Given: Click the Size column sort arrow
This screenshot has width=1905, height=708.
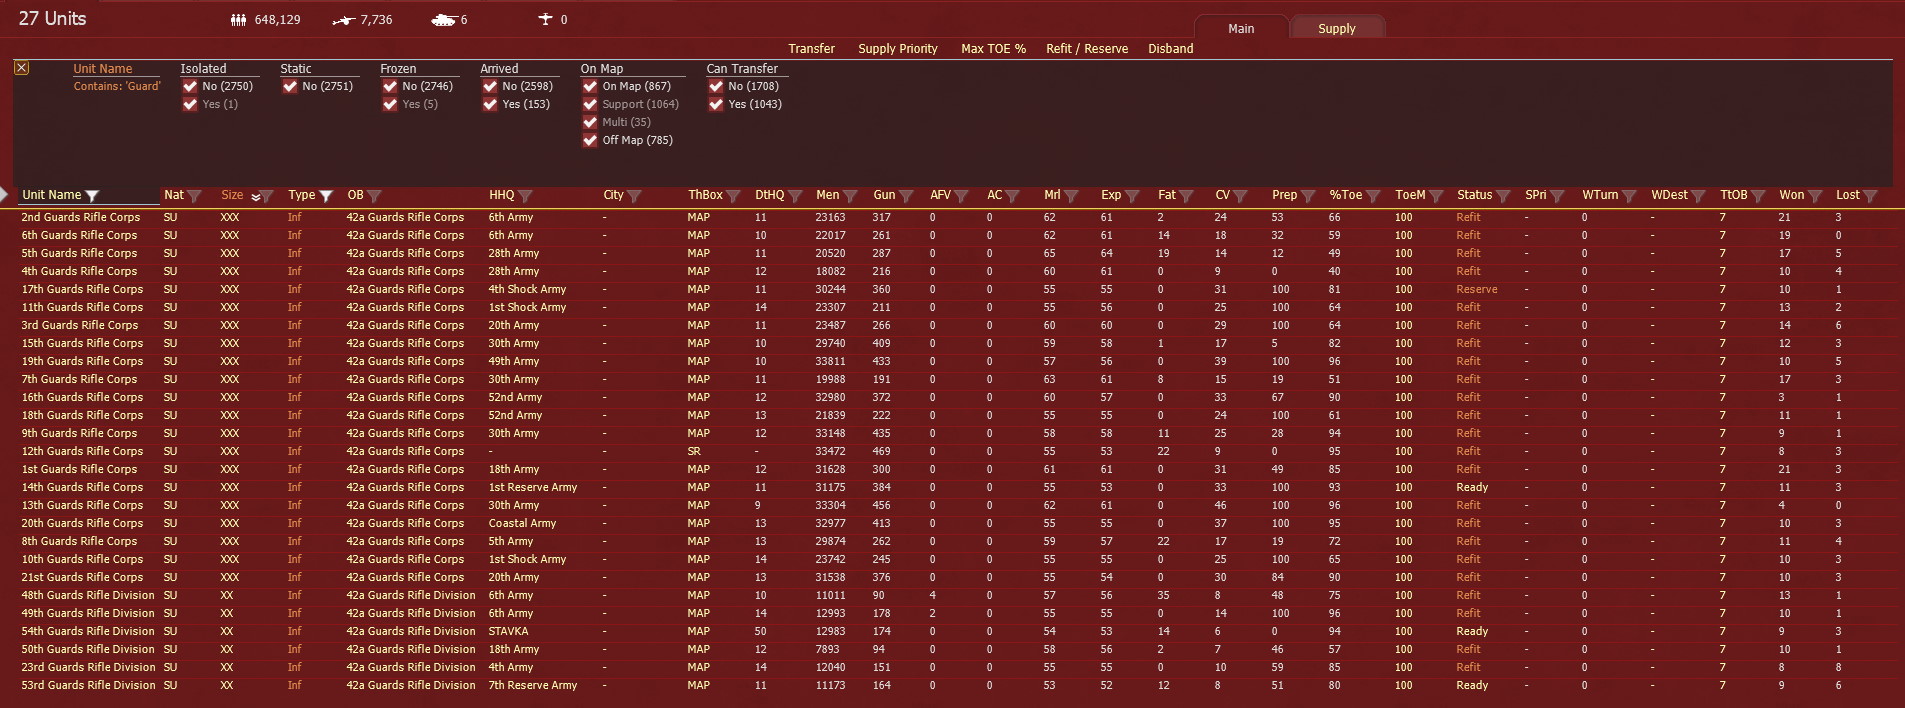Looking at the screenshot, I should click(x=255, y=197).
